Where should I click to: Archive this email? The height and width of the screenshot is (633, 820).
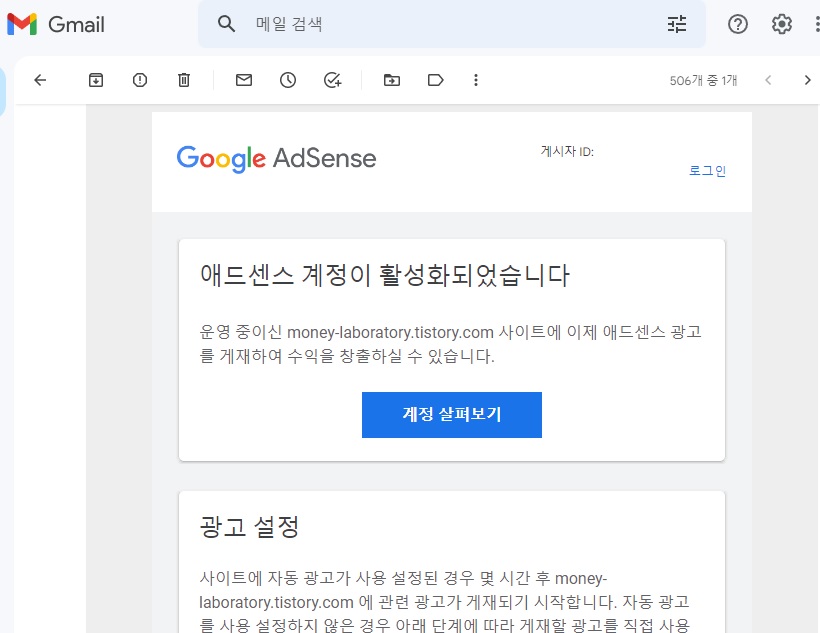pos(96,80)
